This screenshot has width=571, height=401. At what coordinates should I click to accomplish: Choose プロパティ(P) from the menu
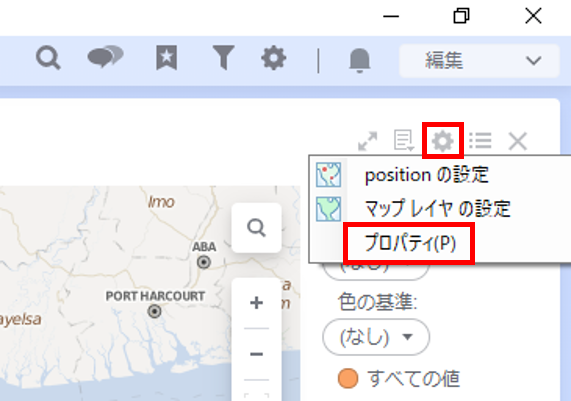409,243
